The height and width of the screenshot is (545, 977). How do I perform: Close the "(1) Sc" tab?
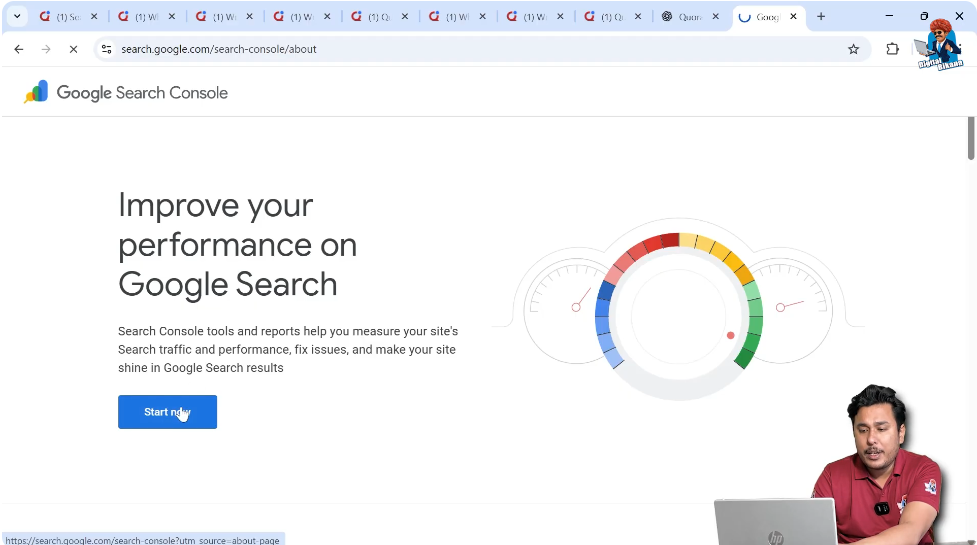(x=94, y=17)
